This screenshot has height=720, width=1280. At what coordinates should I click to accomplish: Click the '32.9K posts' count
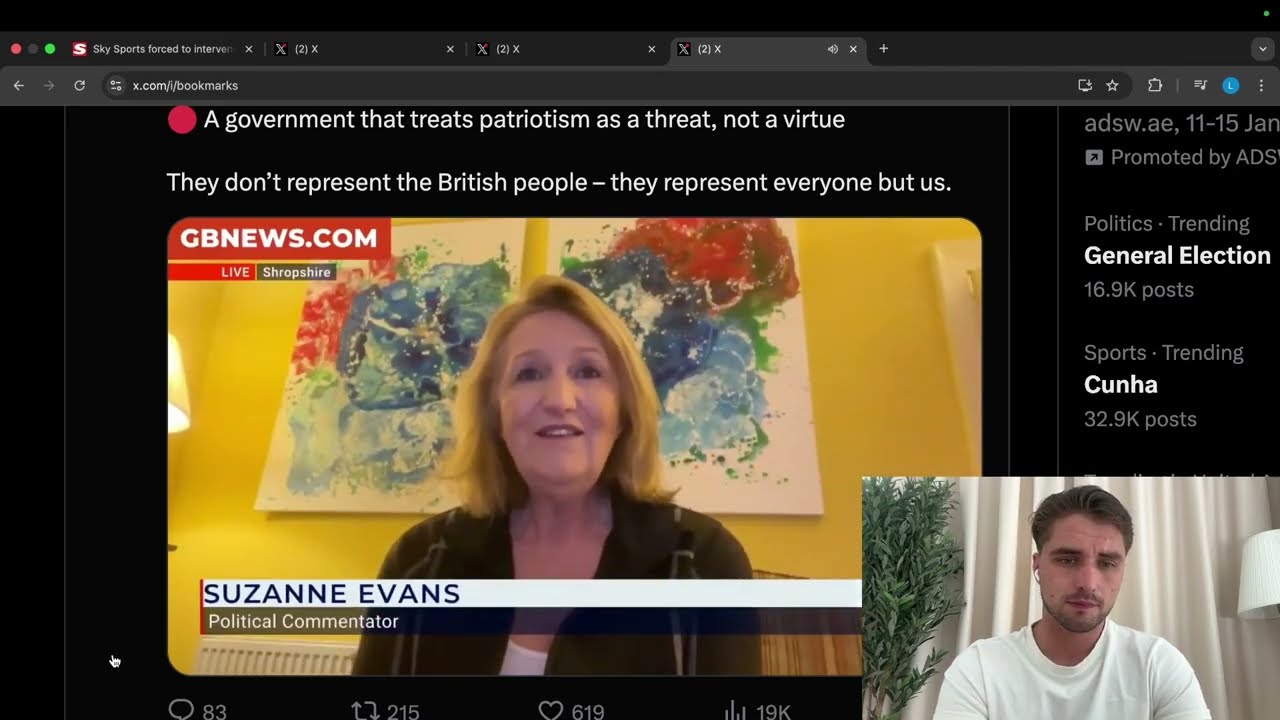1140,419
